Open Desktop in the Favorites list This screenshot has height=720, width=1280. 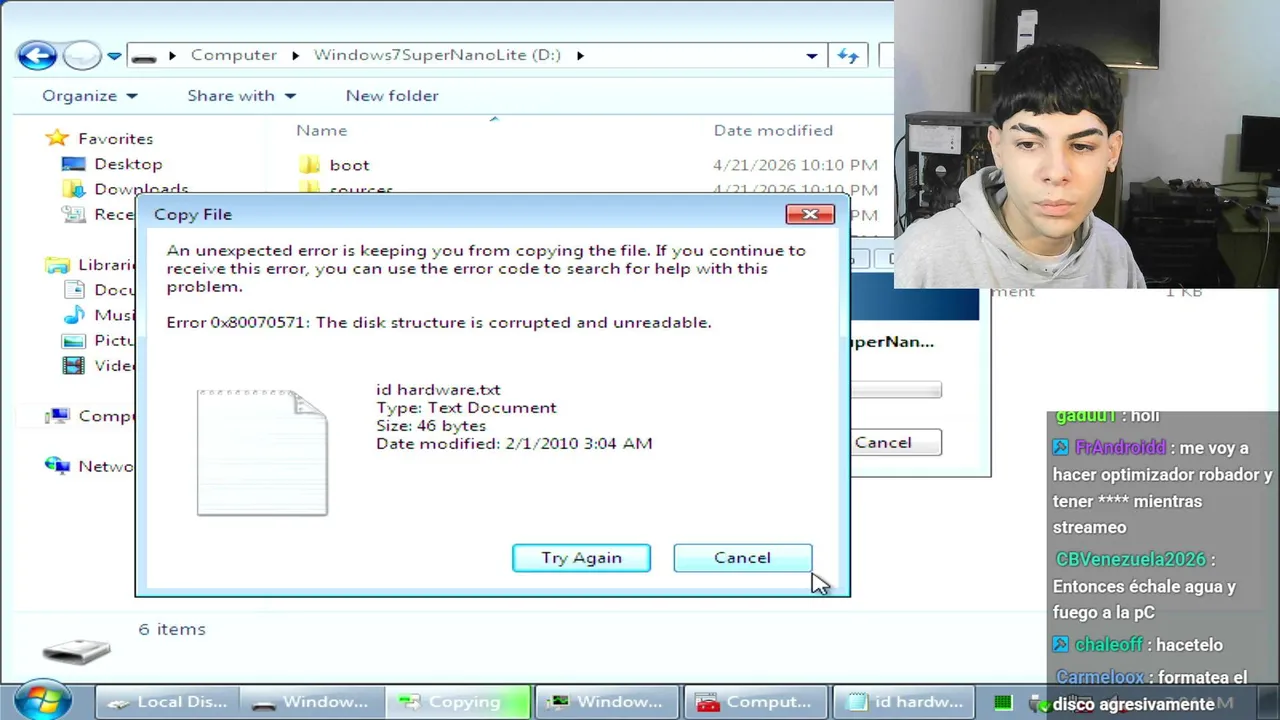pos(128,164)
